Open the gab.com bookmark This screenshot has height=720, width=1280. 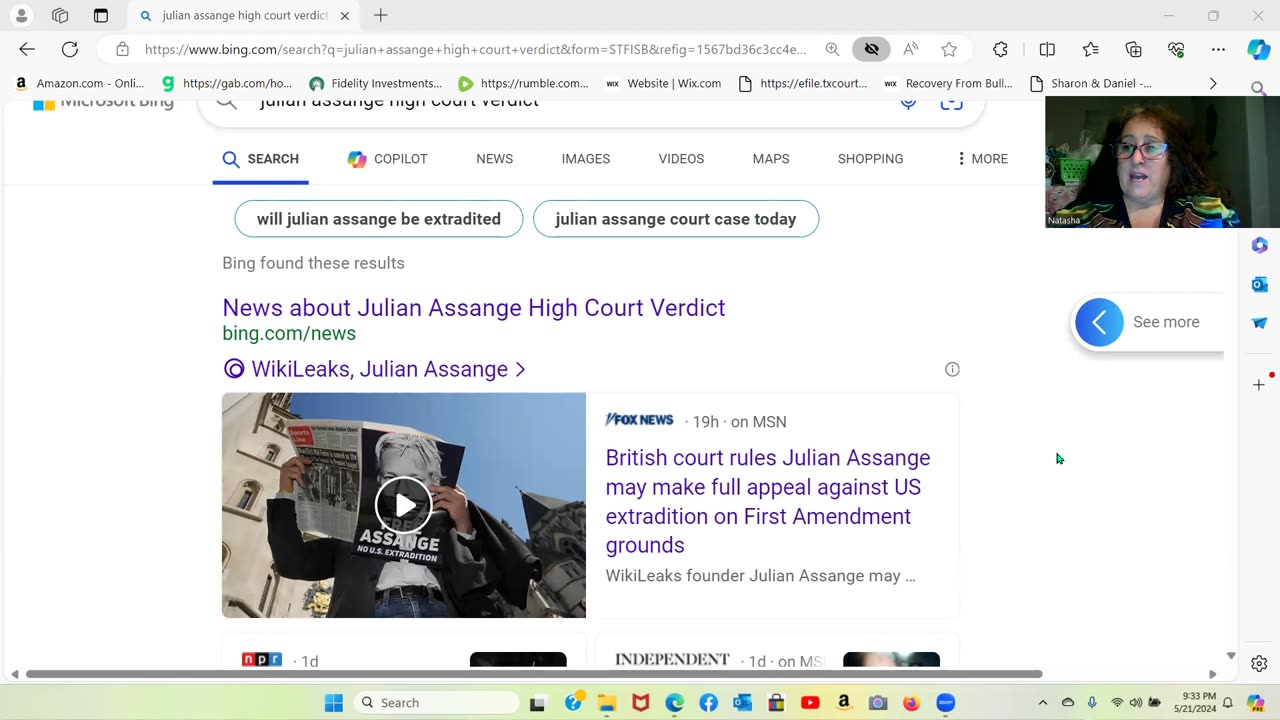227,83
